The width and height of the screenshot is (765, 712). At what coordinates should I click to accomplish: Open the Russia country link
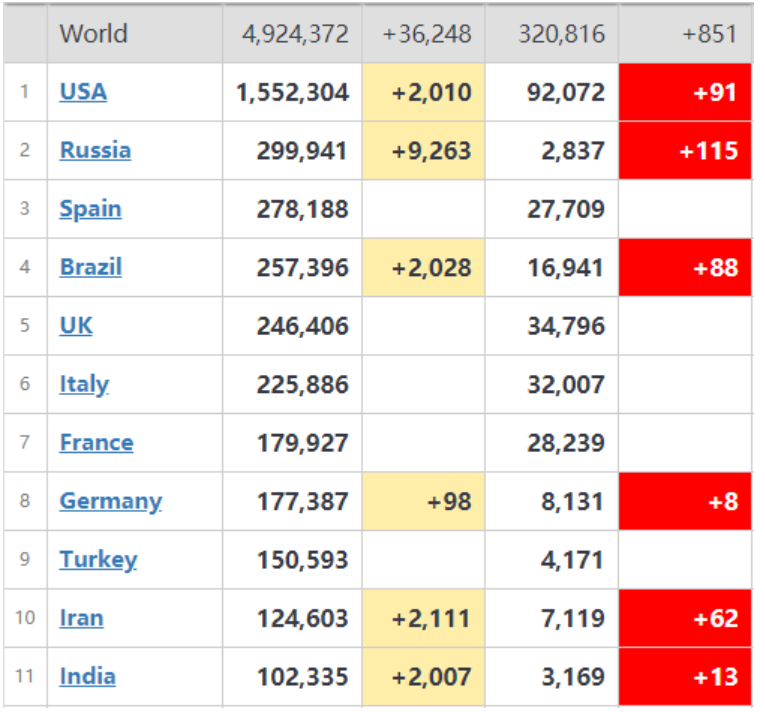(95, 150)
